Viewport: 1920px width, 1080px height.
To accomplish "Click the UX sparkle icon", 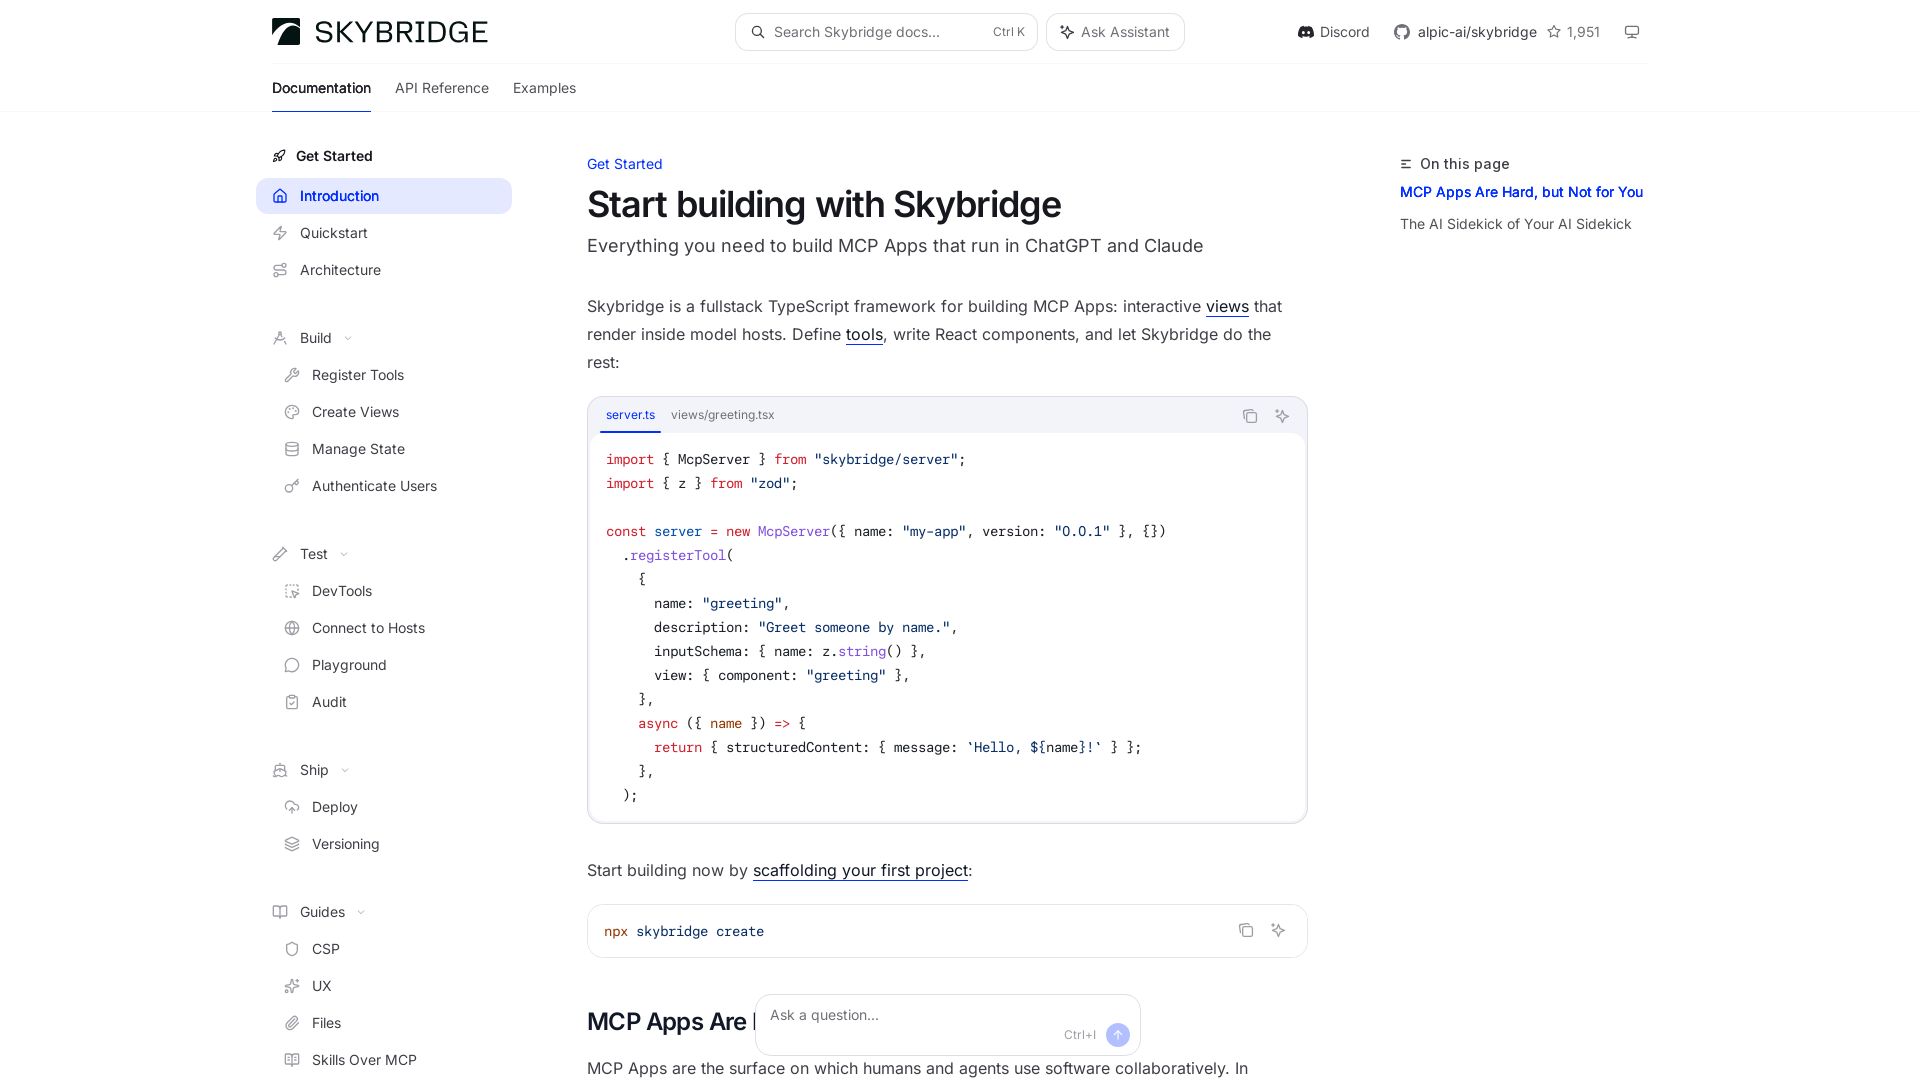I will (292, 986).
